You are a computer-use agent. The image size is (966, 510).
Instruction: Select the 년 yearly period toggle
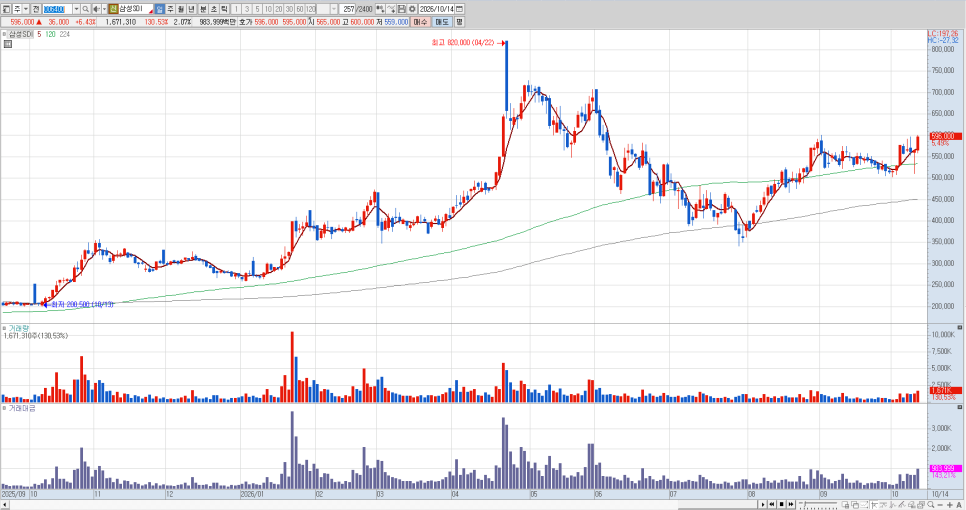(192, 9)
